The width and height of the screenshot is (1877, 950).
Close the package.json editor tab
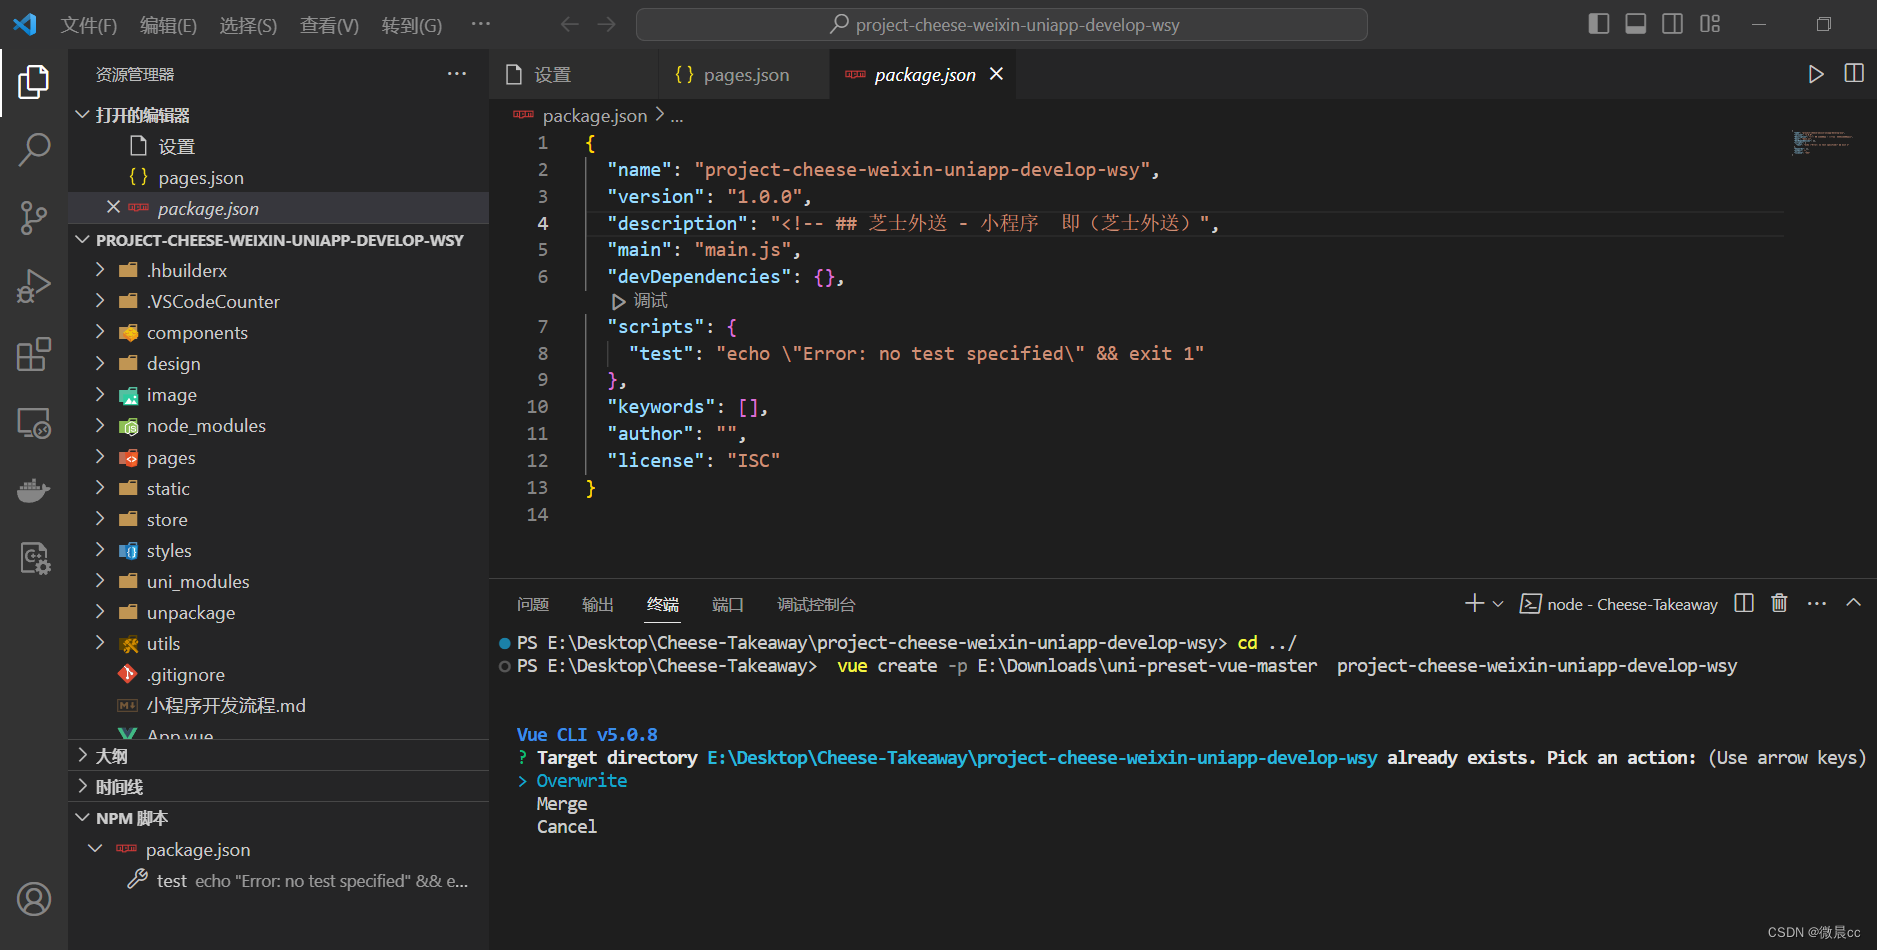tap(996, 74)
